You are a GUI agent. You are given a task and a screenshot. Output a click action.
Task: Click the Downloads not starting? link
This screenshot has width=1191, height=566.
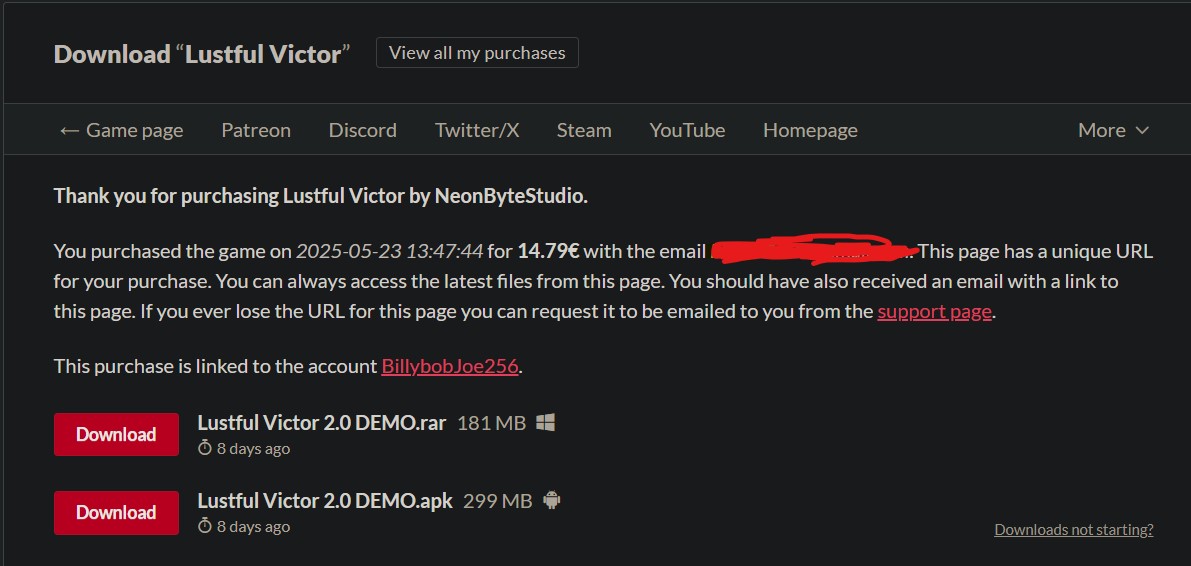tap(1073, 529)
